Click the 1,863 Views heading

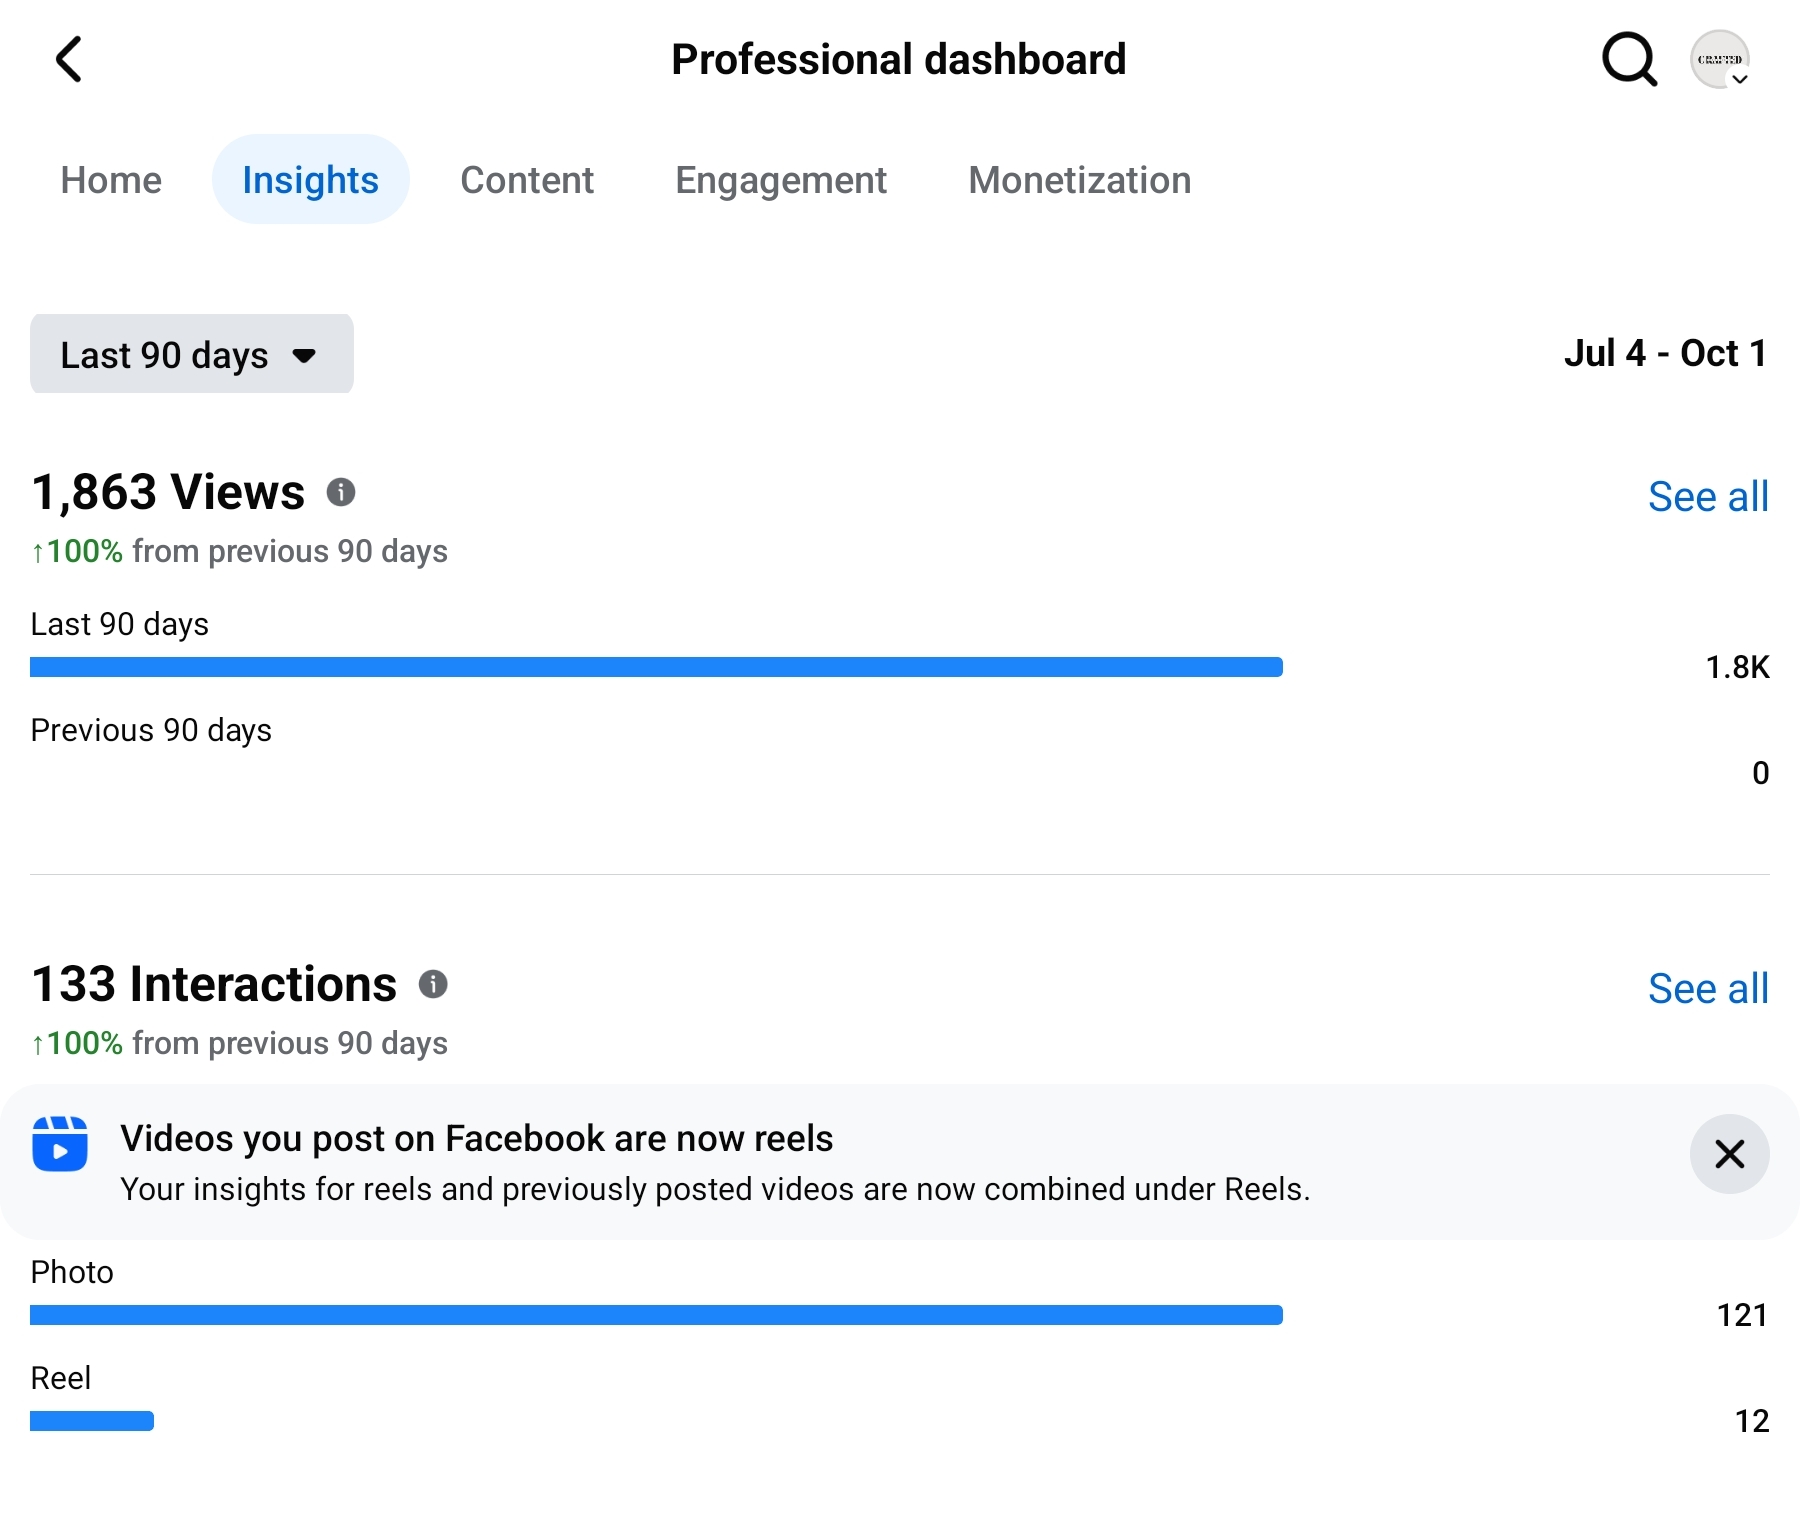point(168,492)
